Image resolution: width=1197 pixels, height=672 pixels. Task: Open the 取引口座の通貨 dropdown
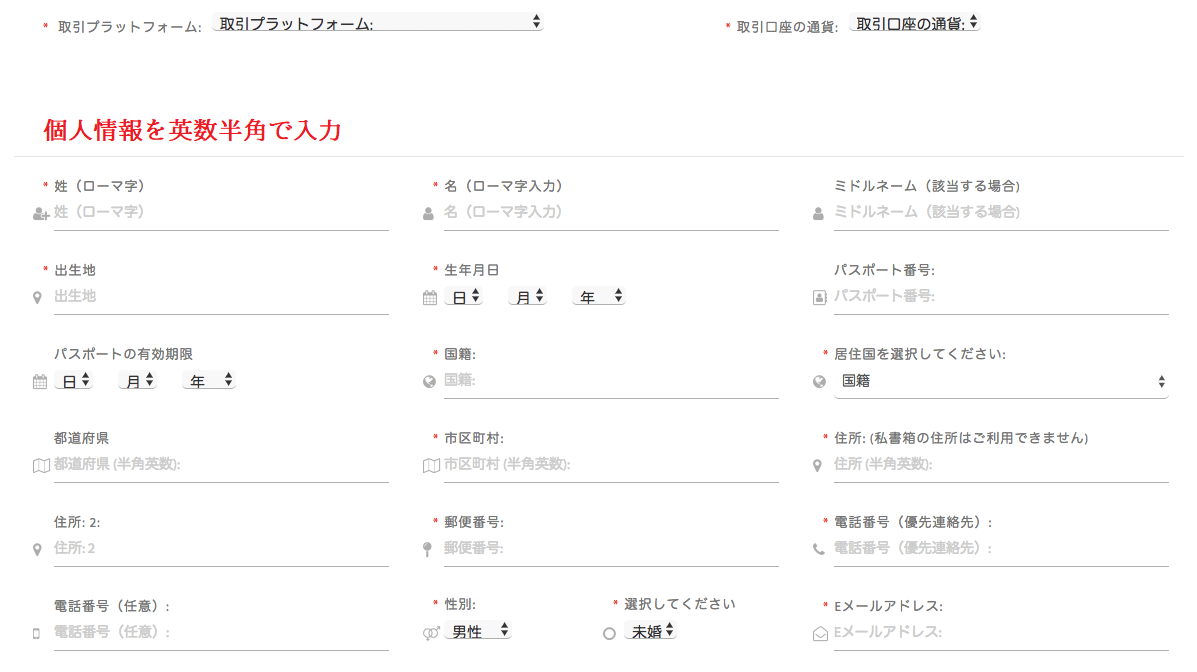coord(914,22)
